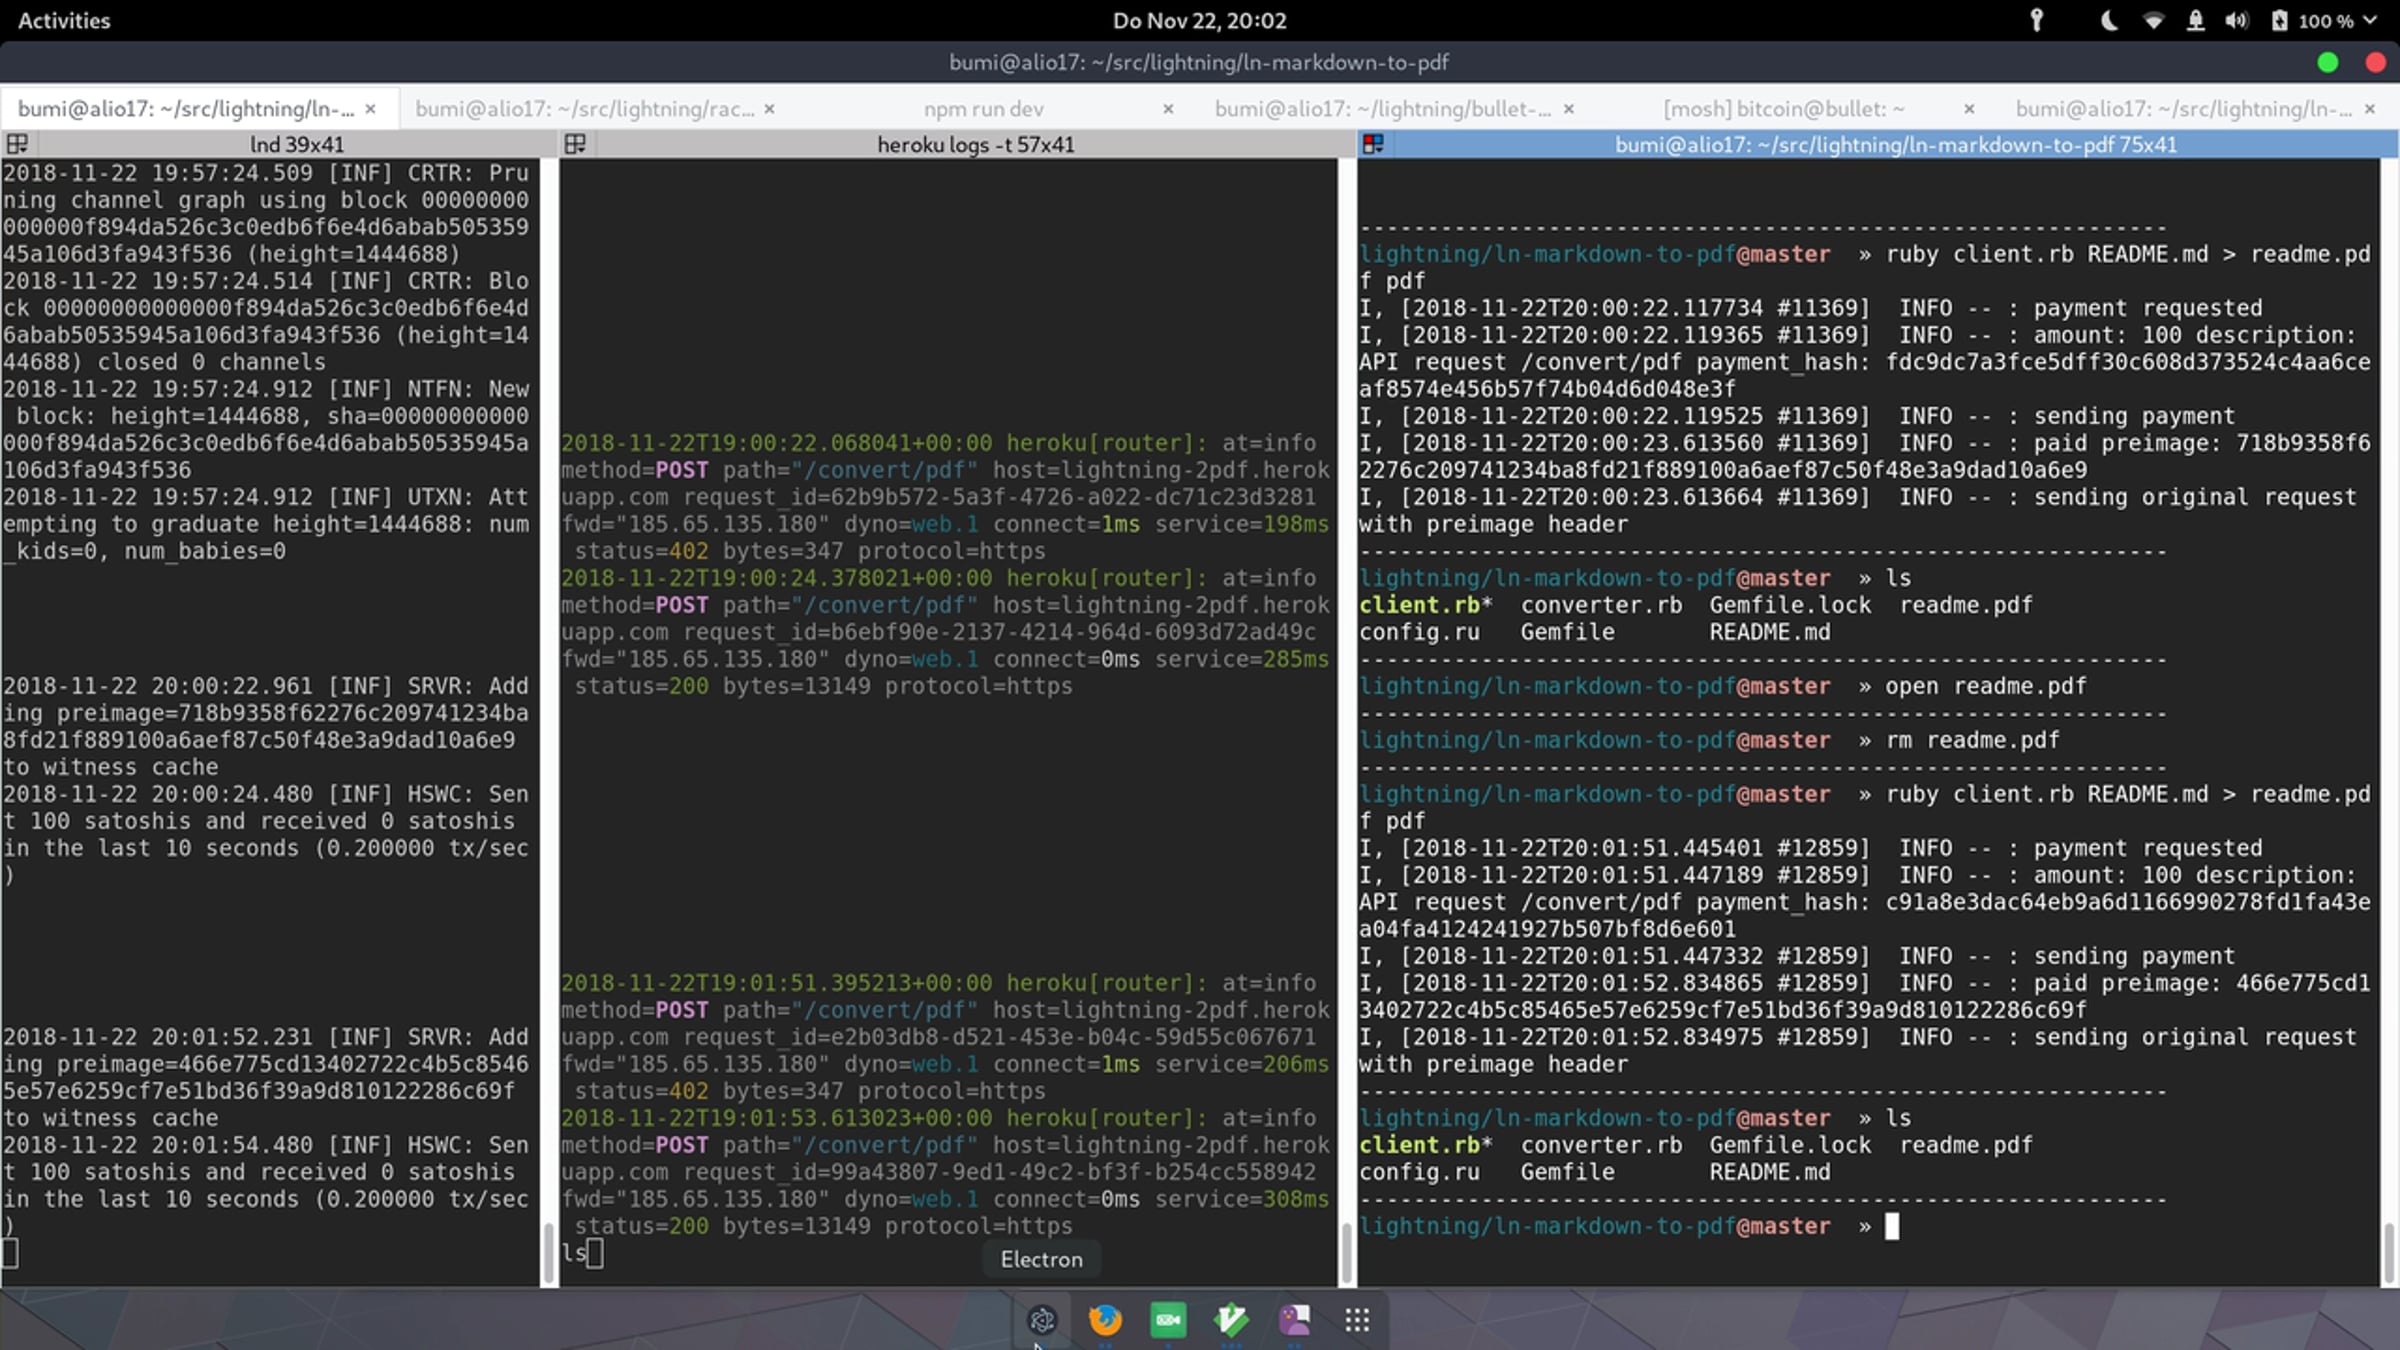Open gVim from the dock

(x=1231, y=1320)
